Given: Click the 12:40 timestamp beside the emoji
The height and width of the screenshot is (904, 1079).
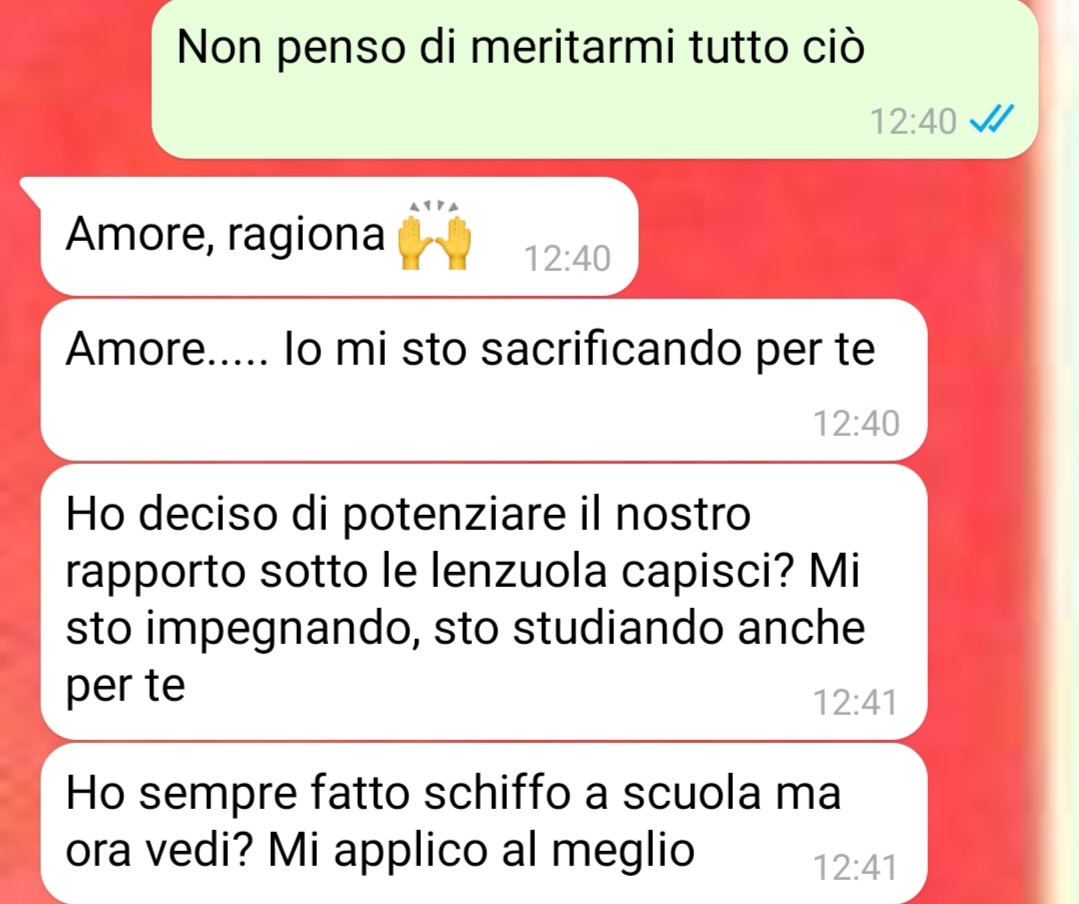Looking at the screenshot, I should click(567, 259).
